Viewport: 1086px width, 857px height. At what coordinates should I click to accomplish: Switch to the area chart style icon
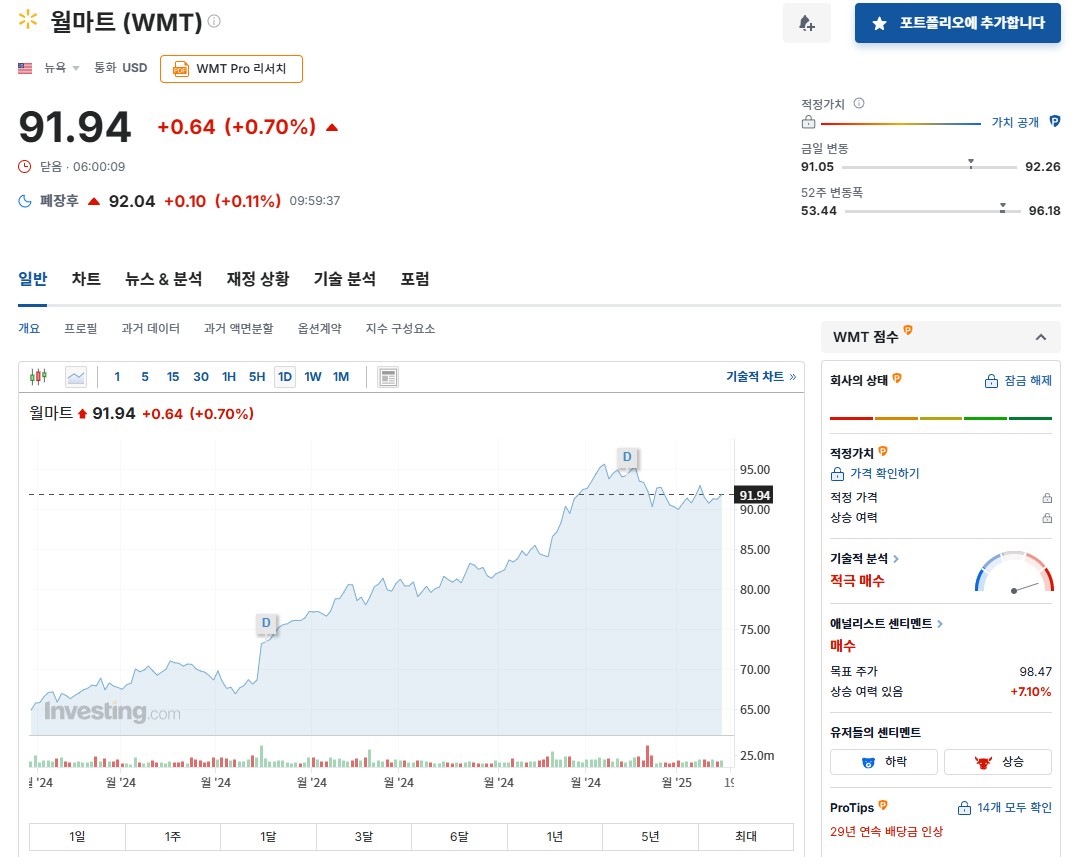click(75, 377)
